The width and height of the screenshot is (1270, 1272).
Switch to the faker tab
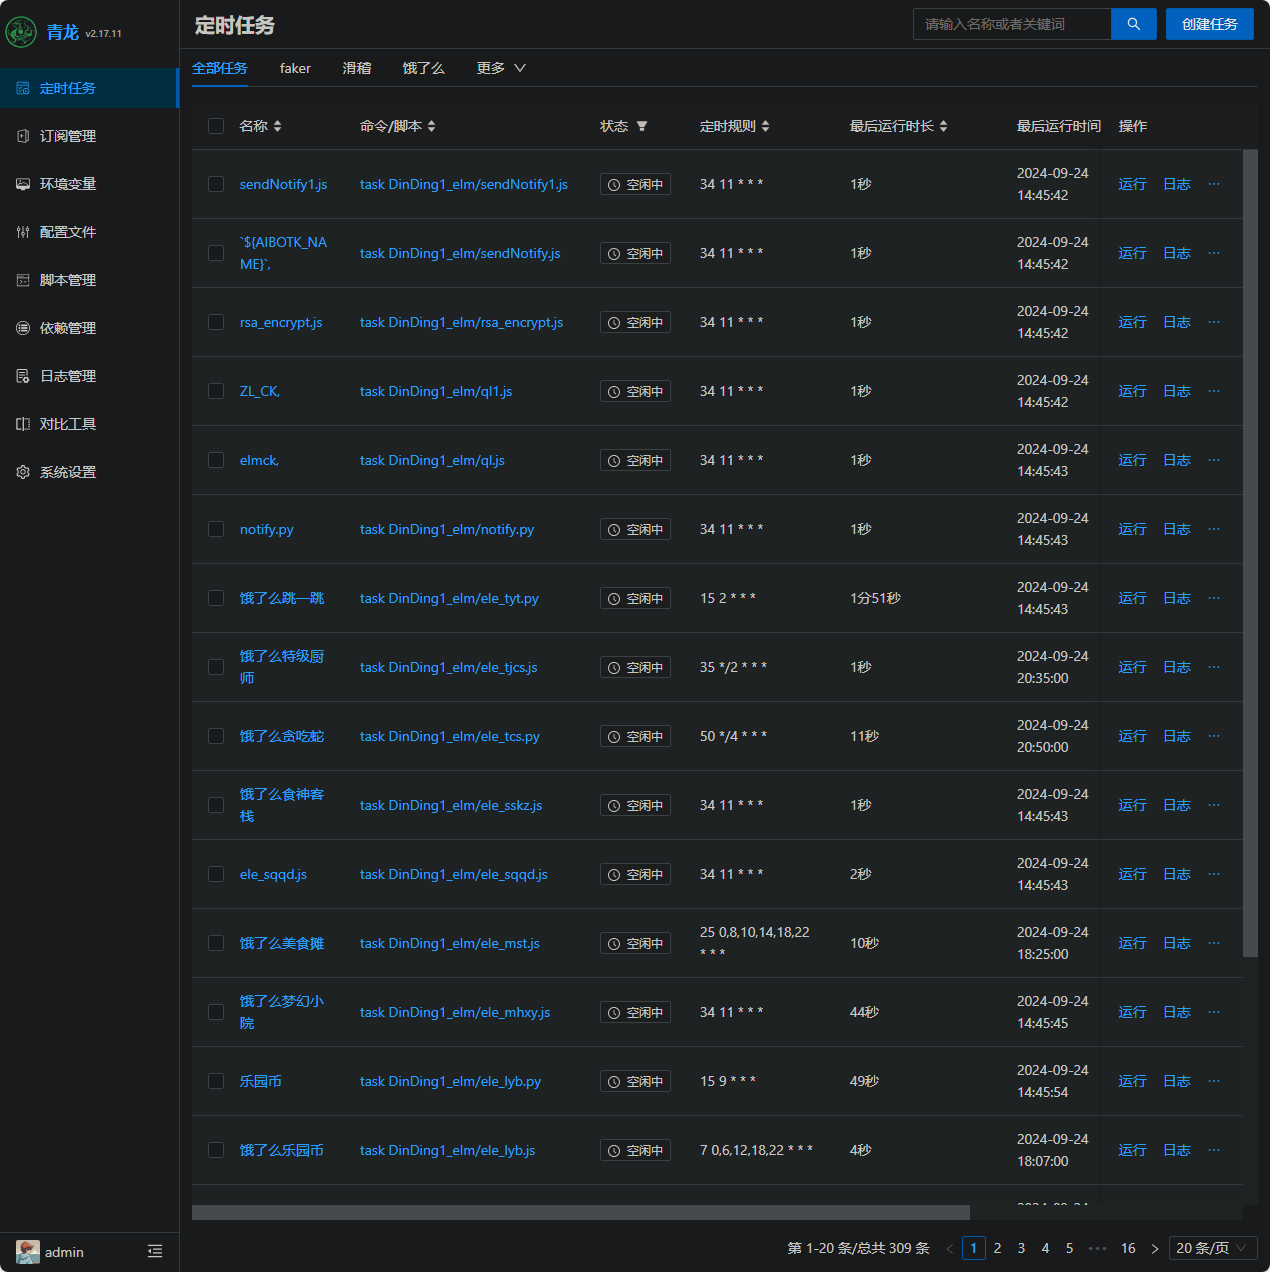pyautogui.click(x=295, y=68)
